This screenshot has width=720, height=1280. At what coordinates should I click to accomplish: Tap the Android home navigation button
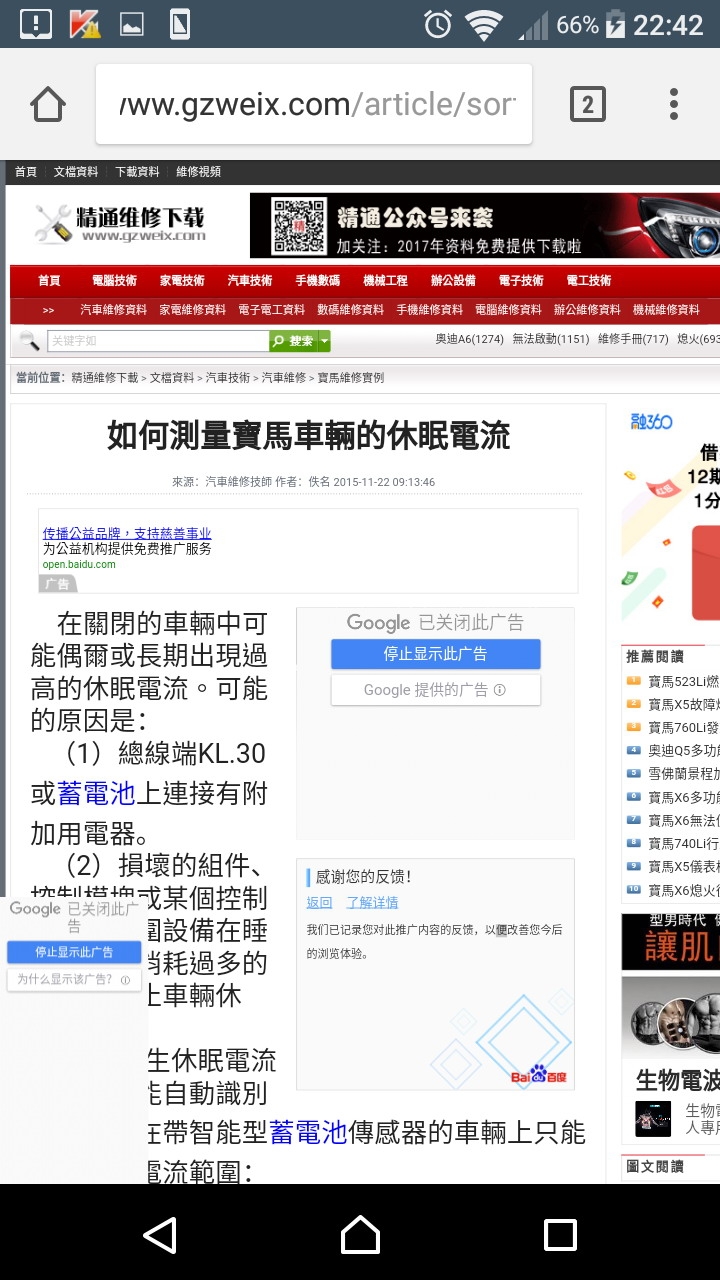360,1235
